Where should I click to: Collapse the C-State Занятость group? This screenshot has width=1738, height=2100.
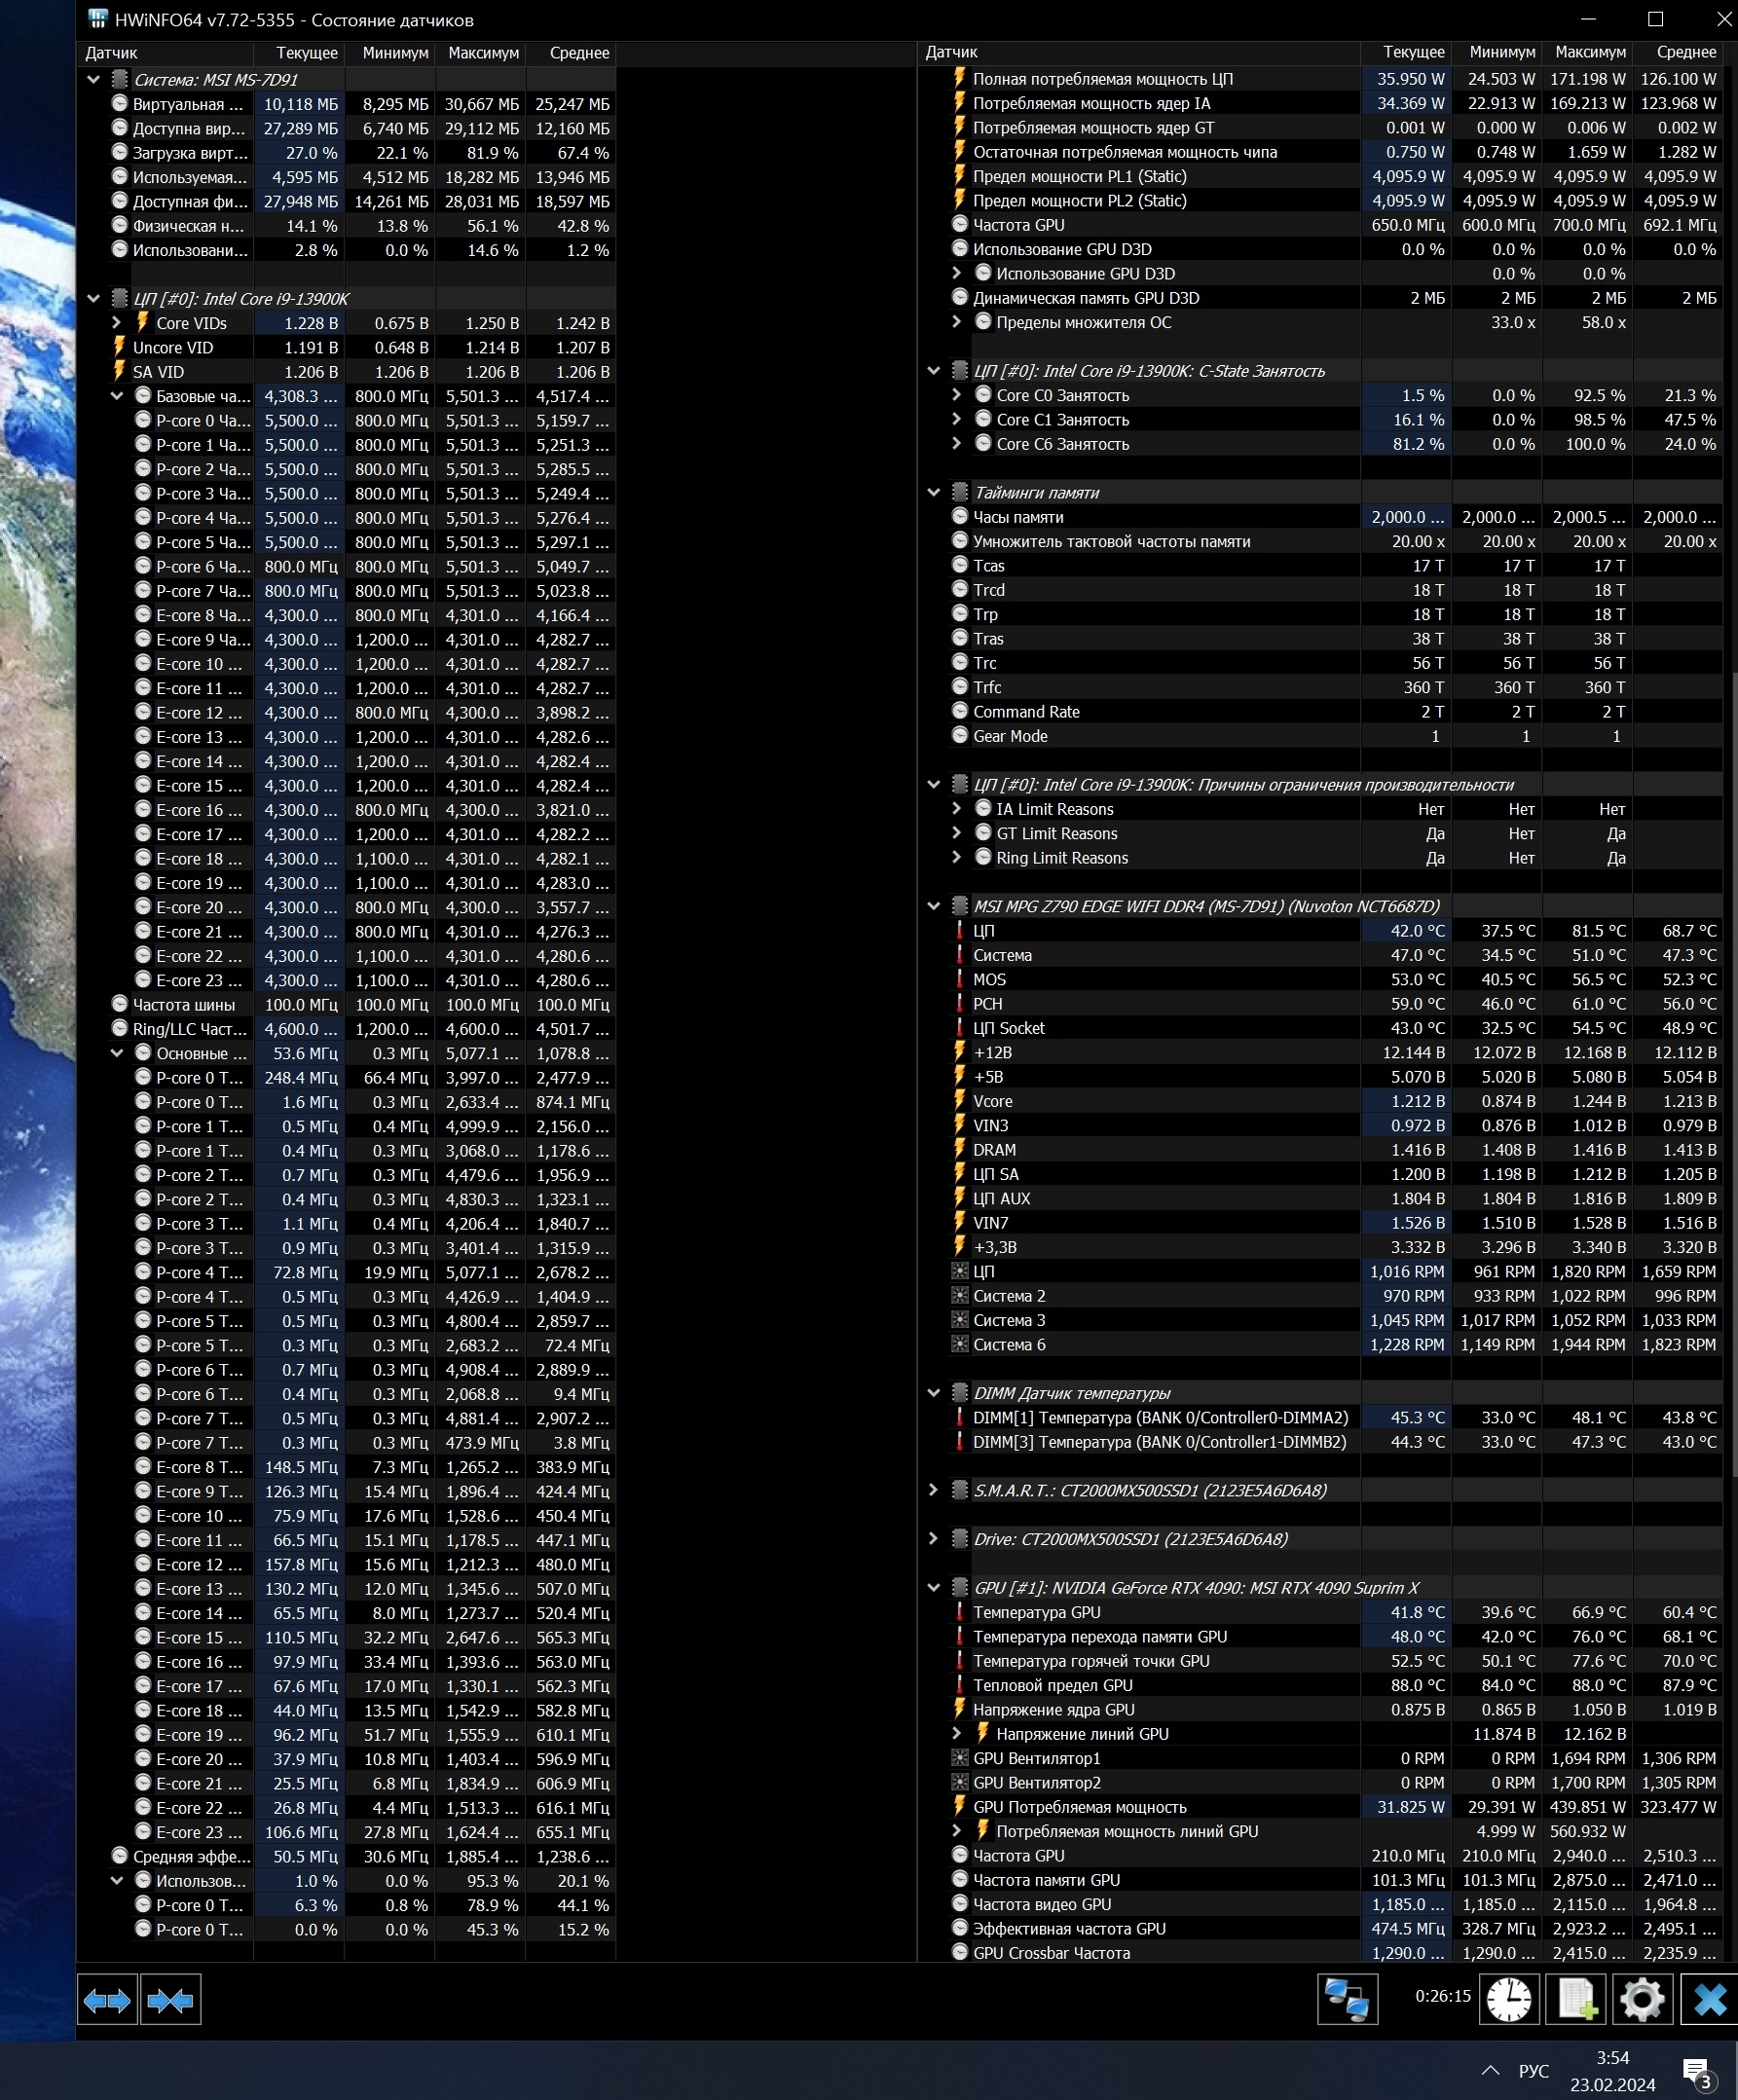click(933, 371)
